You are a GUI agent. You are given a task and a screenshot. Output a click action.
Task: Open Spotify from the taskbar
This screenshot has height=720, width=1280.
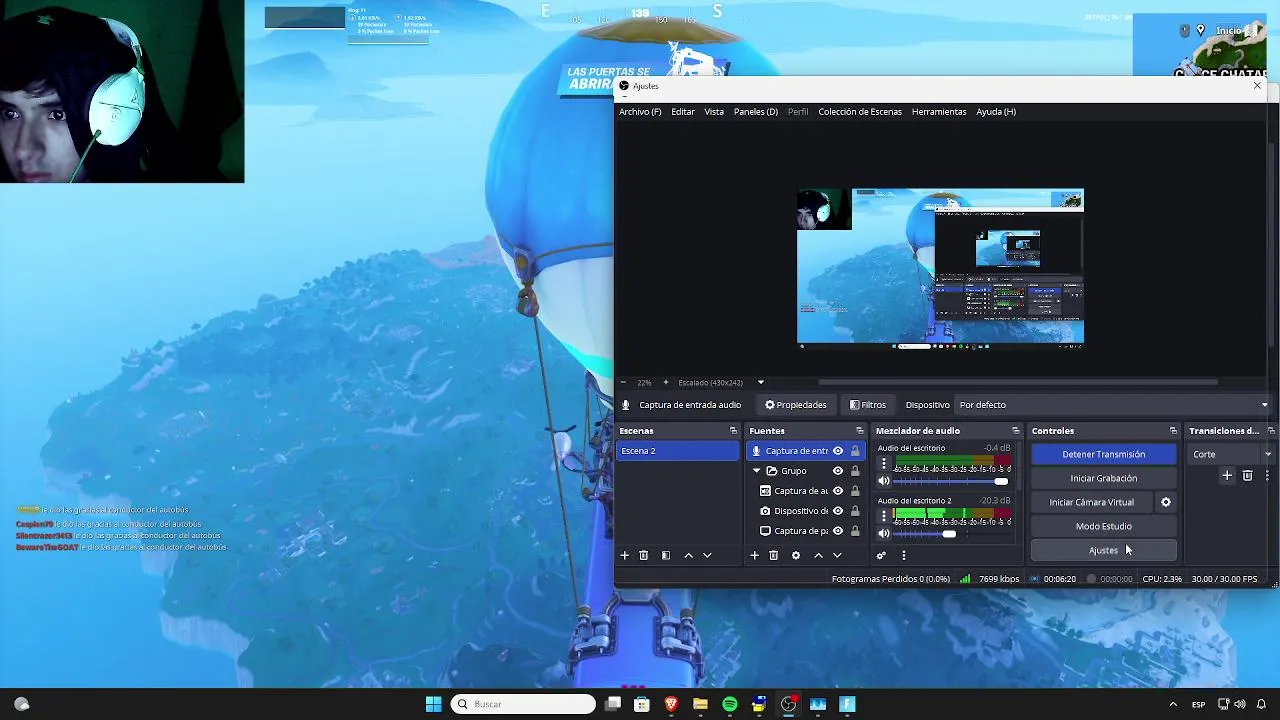click(730, 704)
